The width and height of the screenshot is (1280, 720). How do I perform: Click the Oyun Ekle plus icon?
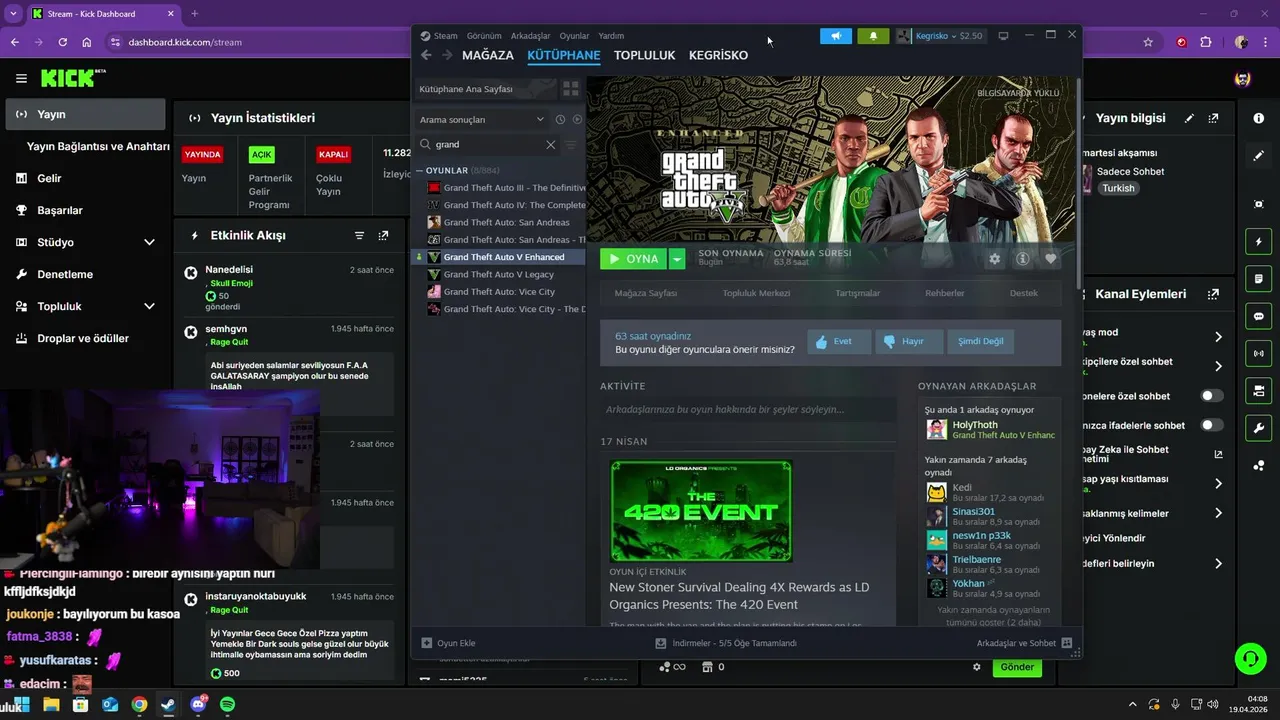pos(427,643)
